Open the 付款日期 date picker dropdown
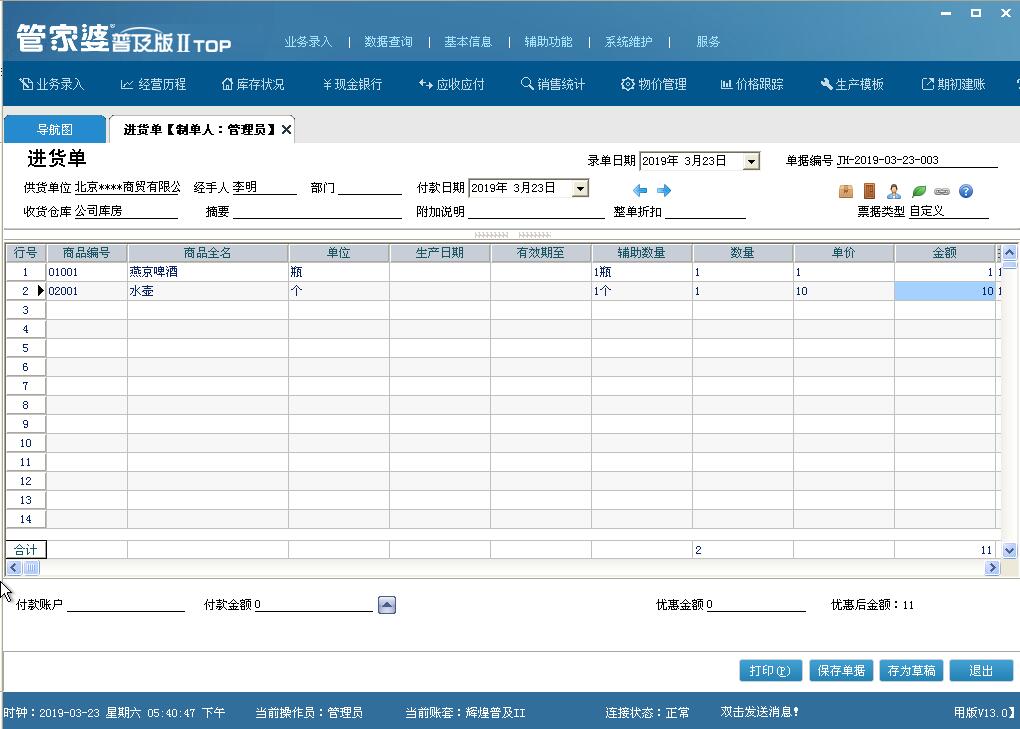Screen dimensions: 1020x729 point(580,188)
